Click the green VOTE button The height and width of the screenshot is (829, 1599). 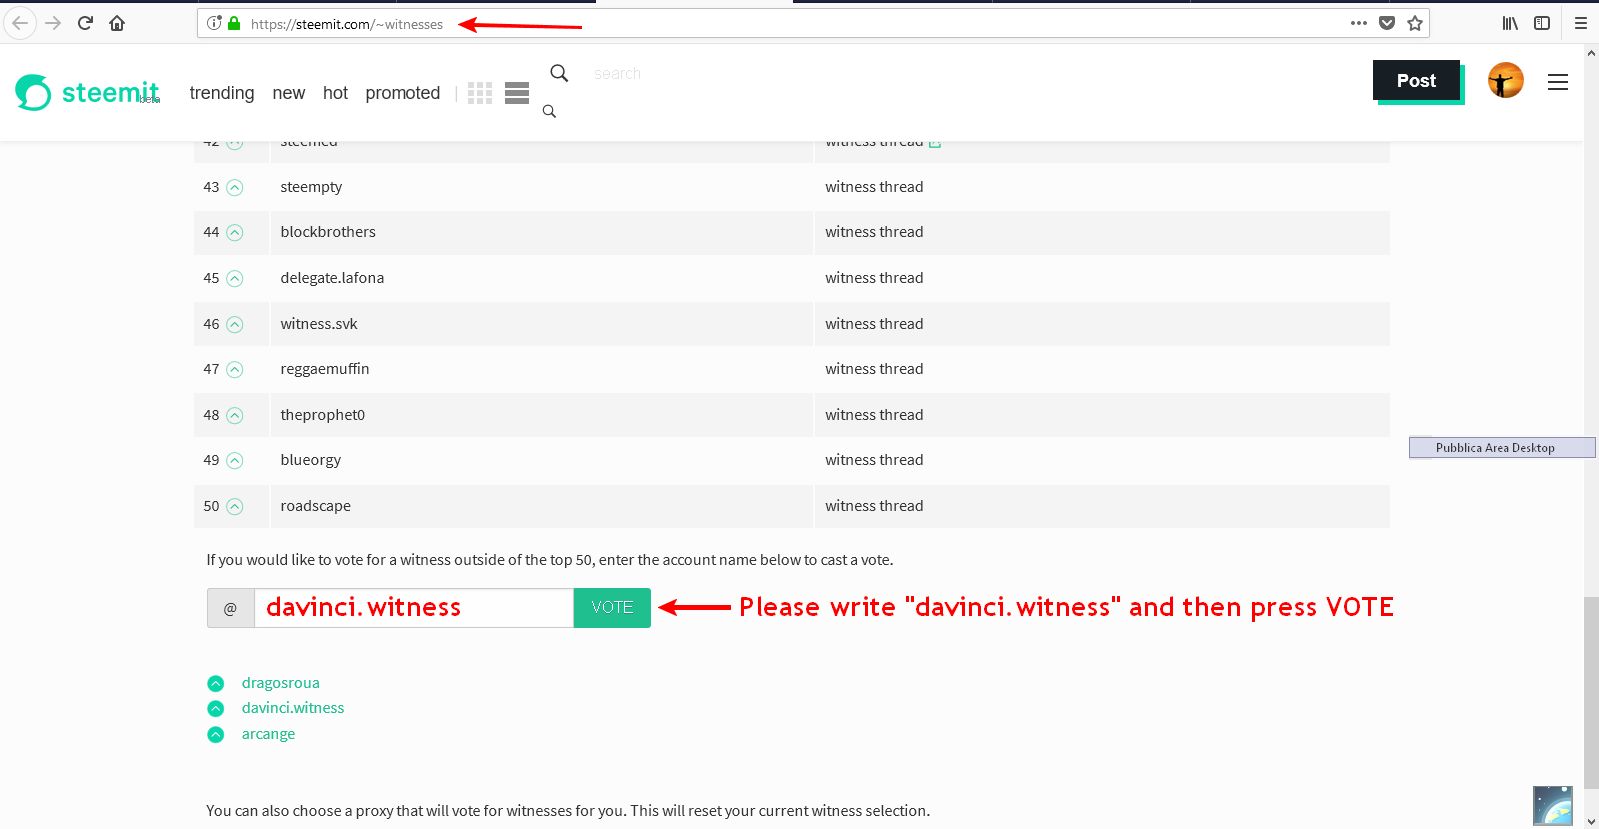612,608
